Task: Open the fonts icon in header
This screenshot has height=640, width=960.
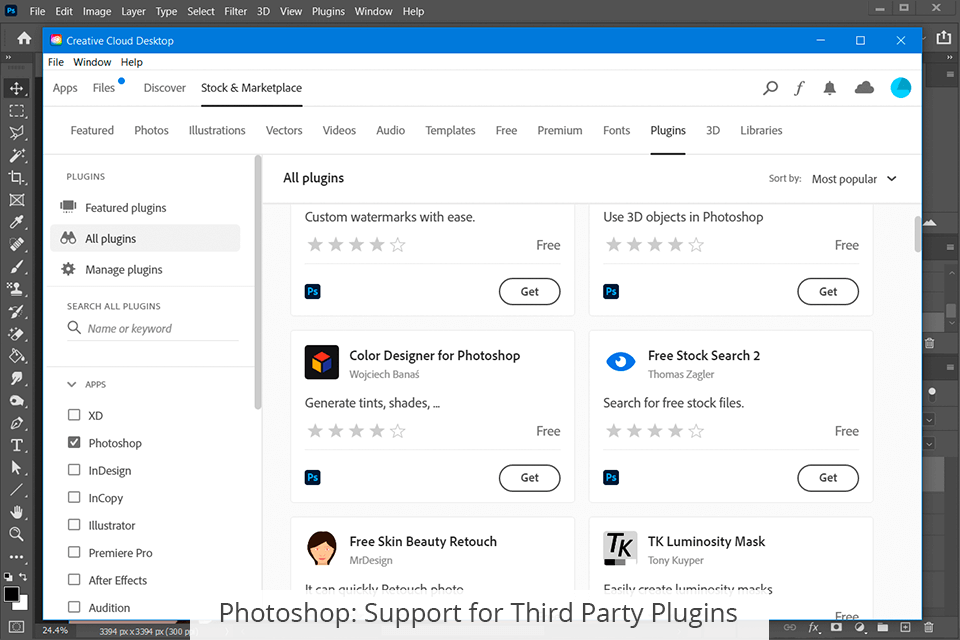Action: pyautogui.click(x=799, y=88)
